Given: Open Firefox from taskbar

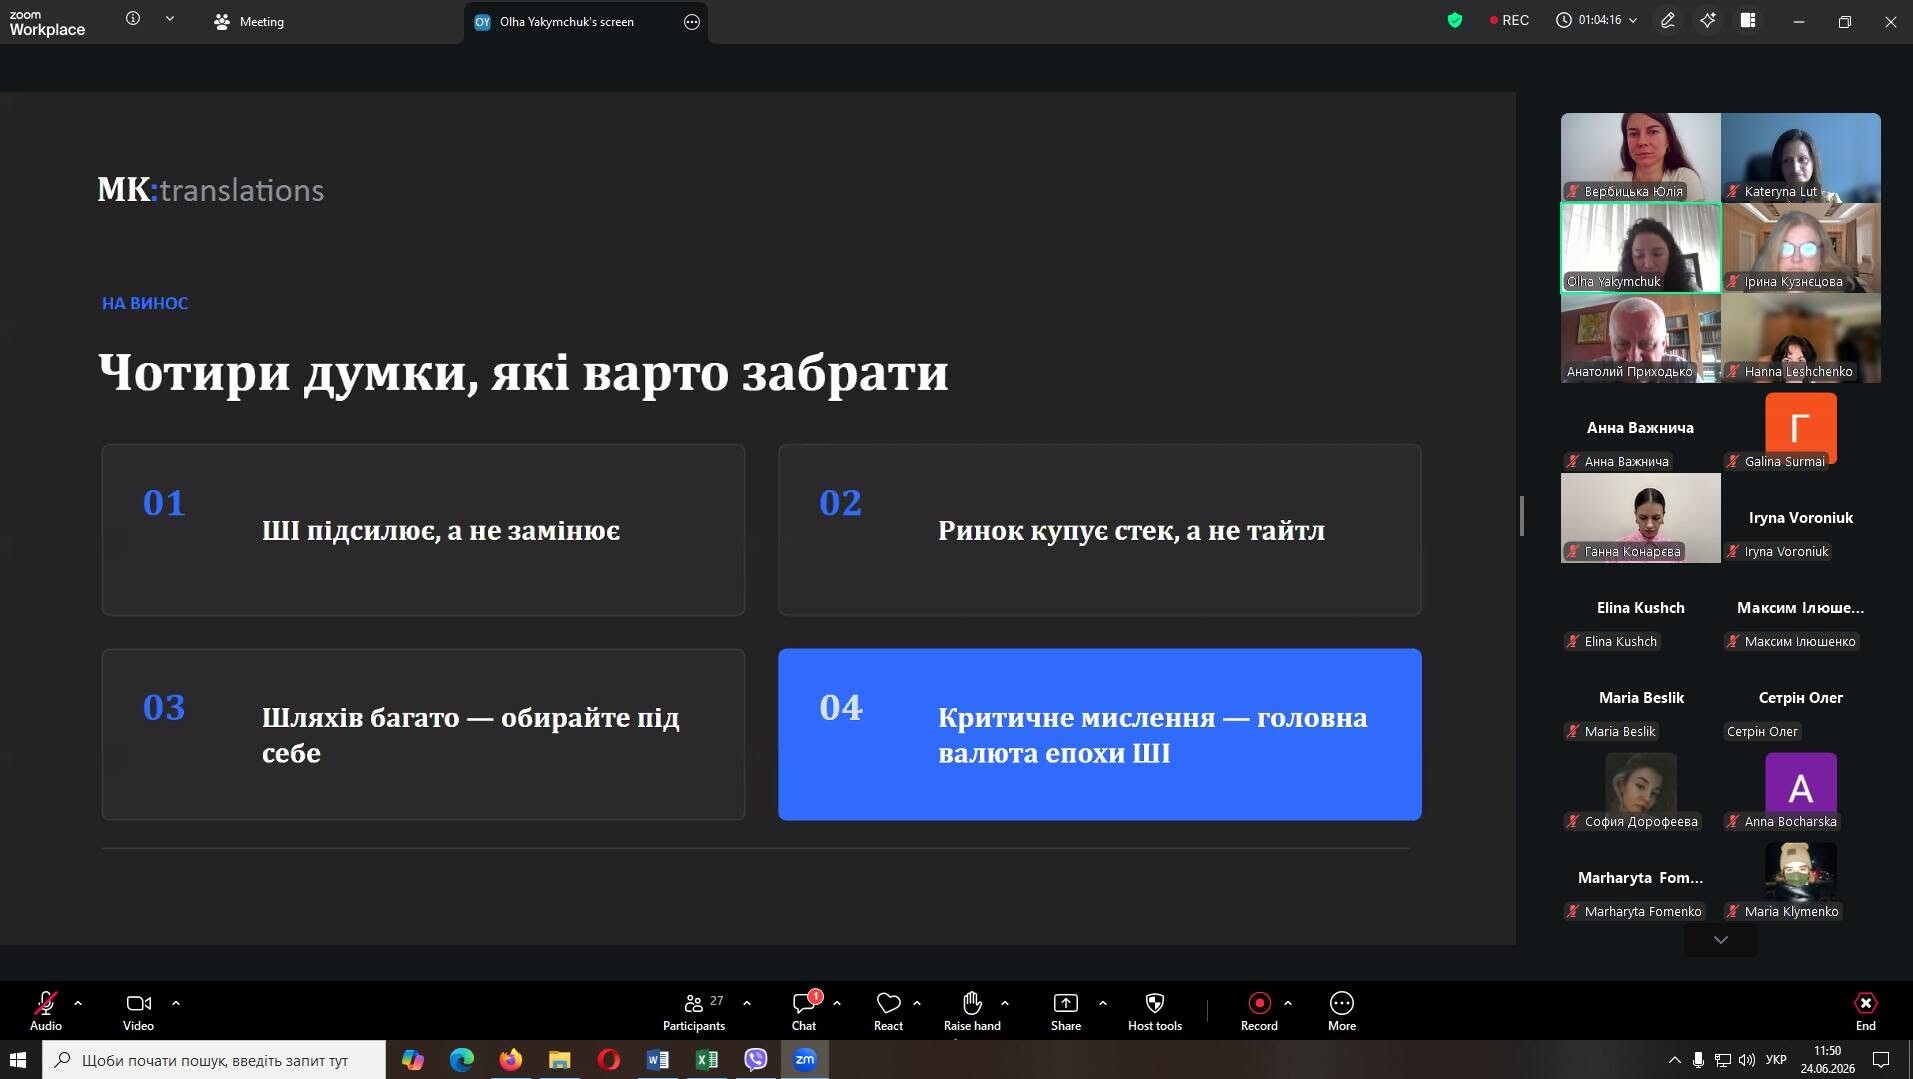Looking at the screenshot, I should (510, 1060).
